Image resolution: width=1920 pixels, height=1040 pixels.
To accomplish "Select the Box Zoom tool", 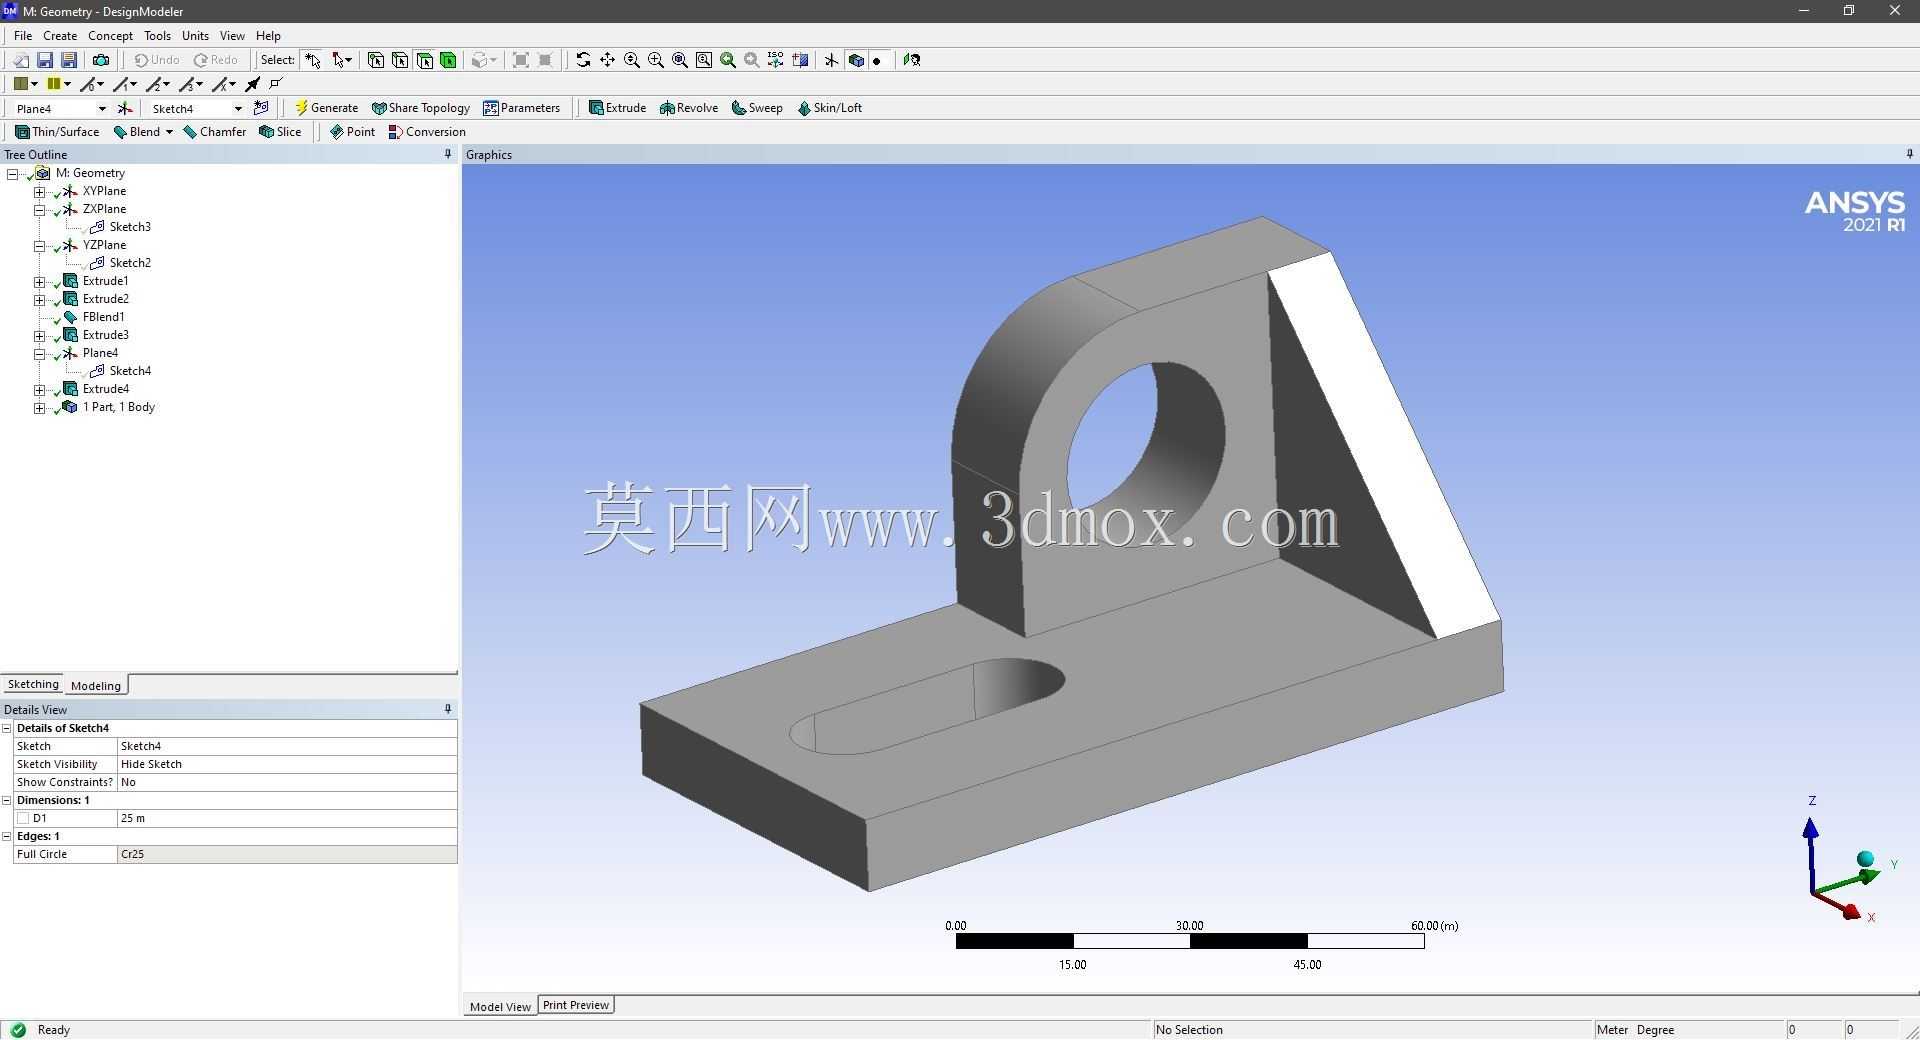I will pos(655,60).
